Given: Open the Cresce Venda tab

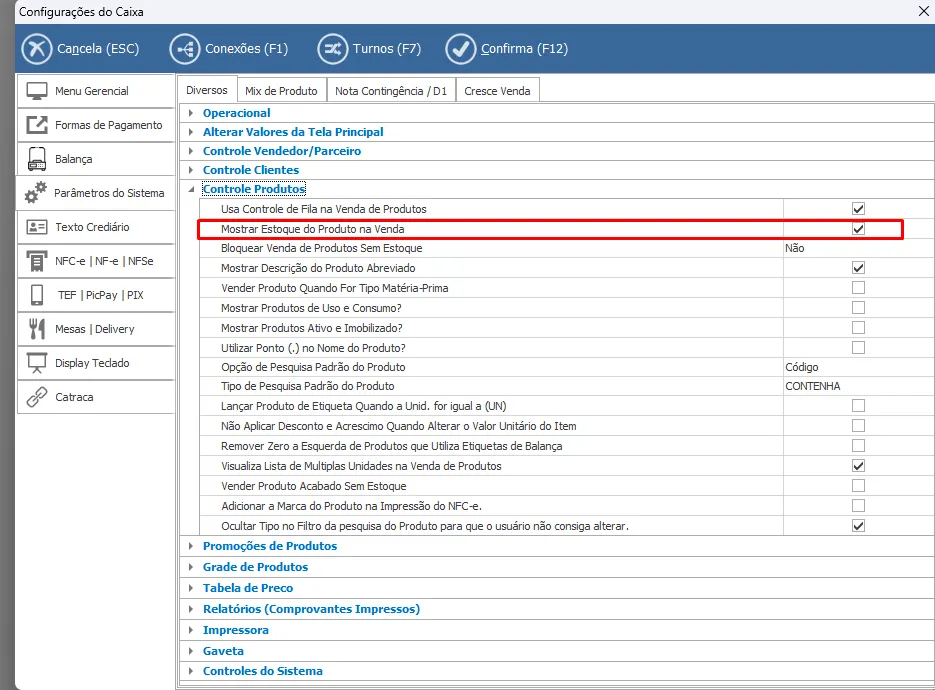Looking at the screenshot, I should pyautogui.click(x=497, y=91).
